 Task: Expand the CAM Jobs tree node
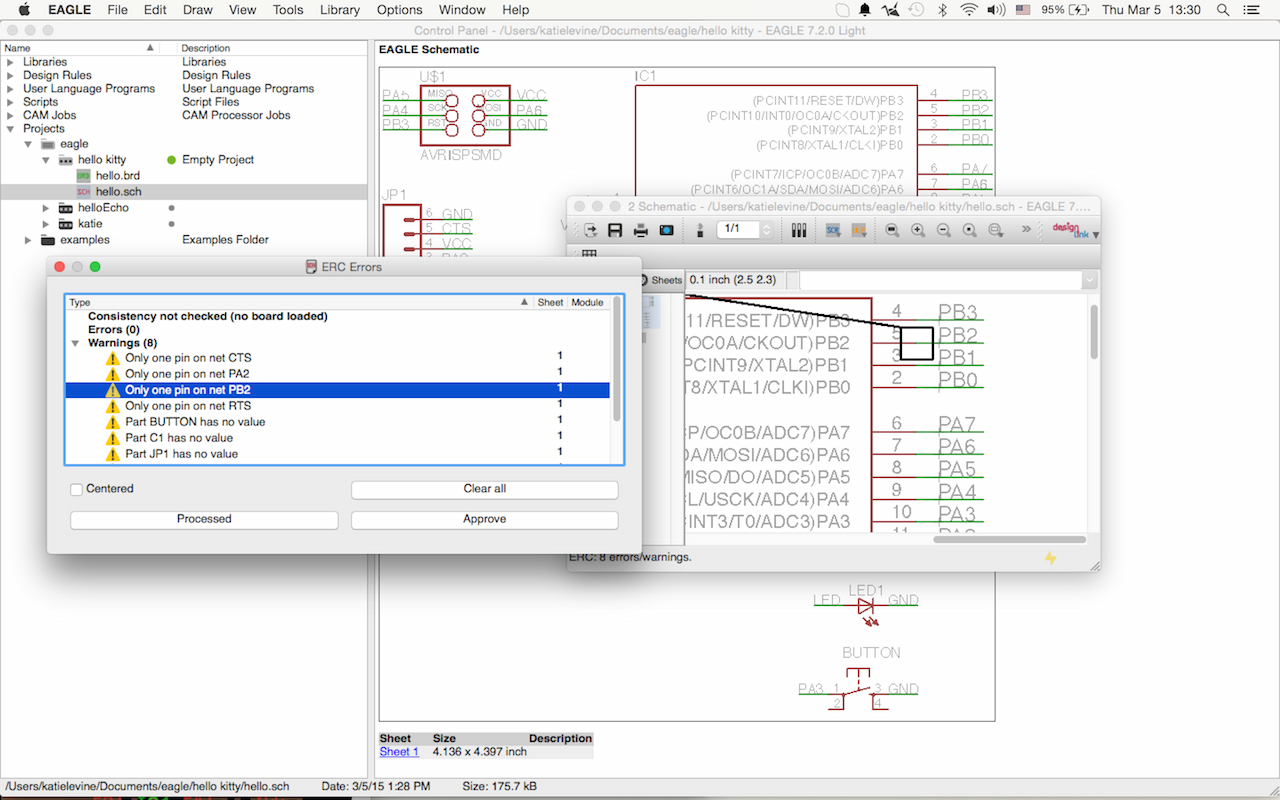click(x=11, y=115)
